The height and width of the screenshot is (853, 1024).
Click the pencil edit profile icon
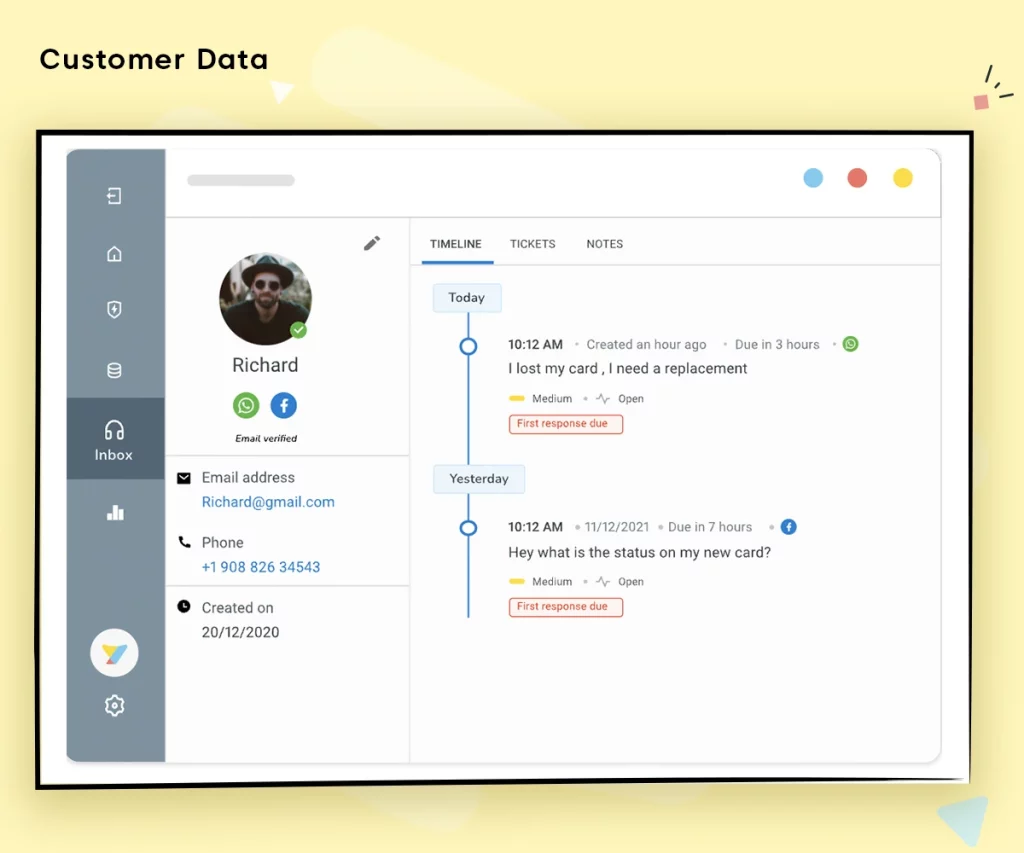coord(372,244)
